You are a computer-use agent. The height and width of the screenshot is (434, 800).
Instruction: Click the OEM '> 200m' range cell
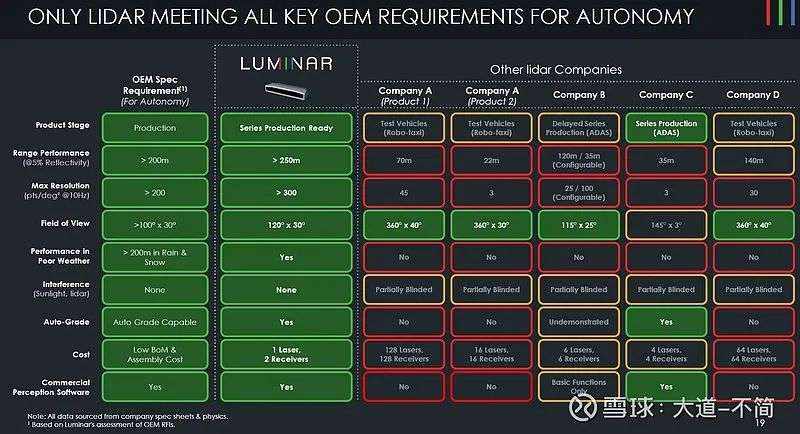pyautogui.click(x=155, y=160)
